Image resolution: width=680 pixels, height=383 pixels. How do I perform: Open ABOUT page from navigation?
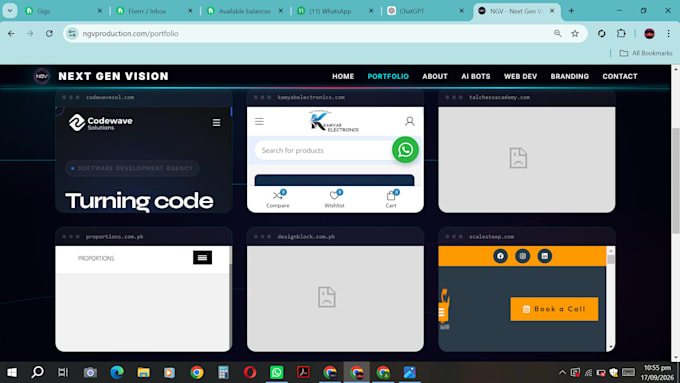coord(435,76)
